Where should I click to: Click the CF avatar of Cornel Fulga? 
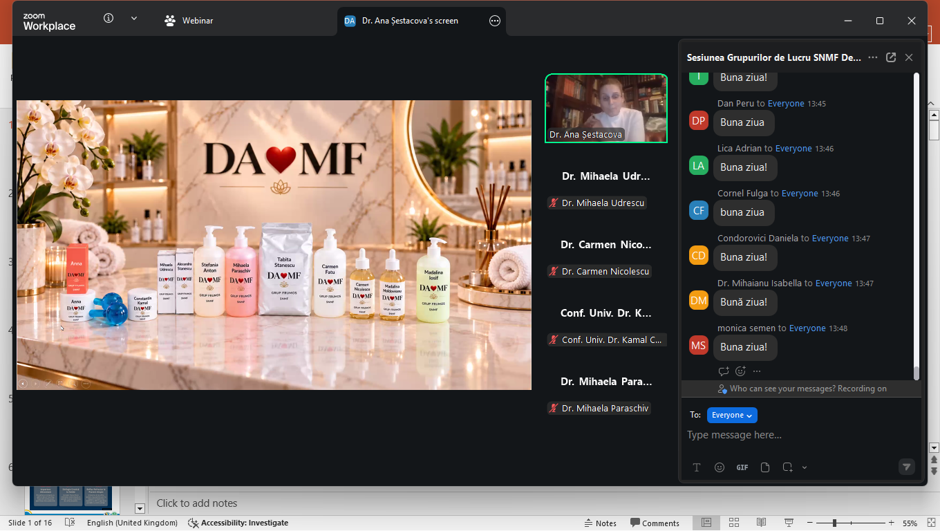(x=698, y=210)
